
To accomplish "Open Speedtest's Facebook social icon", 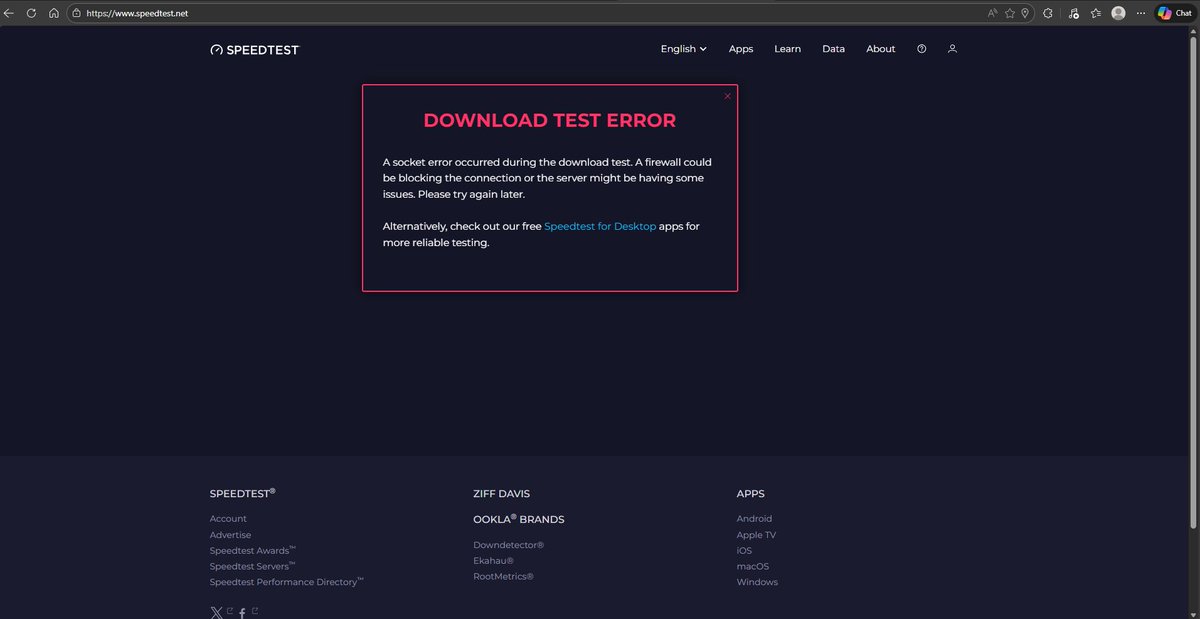I will (242, 613).
